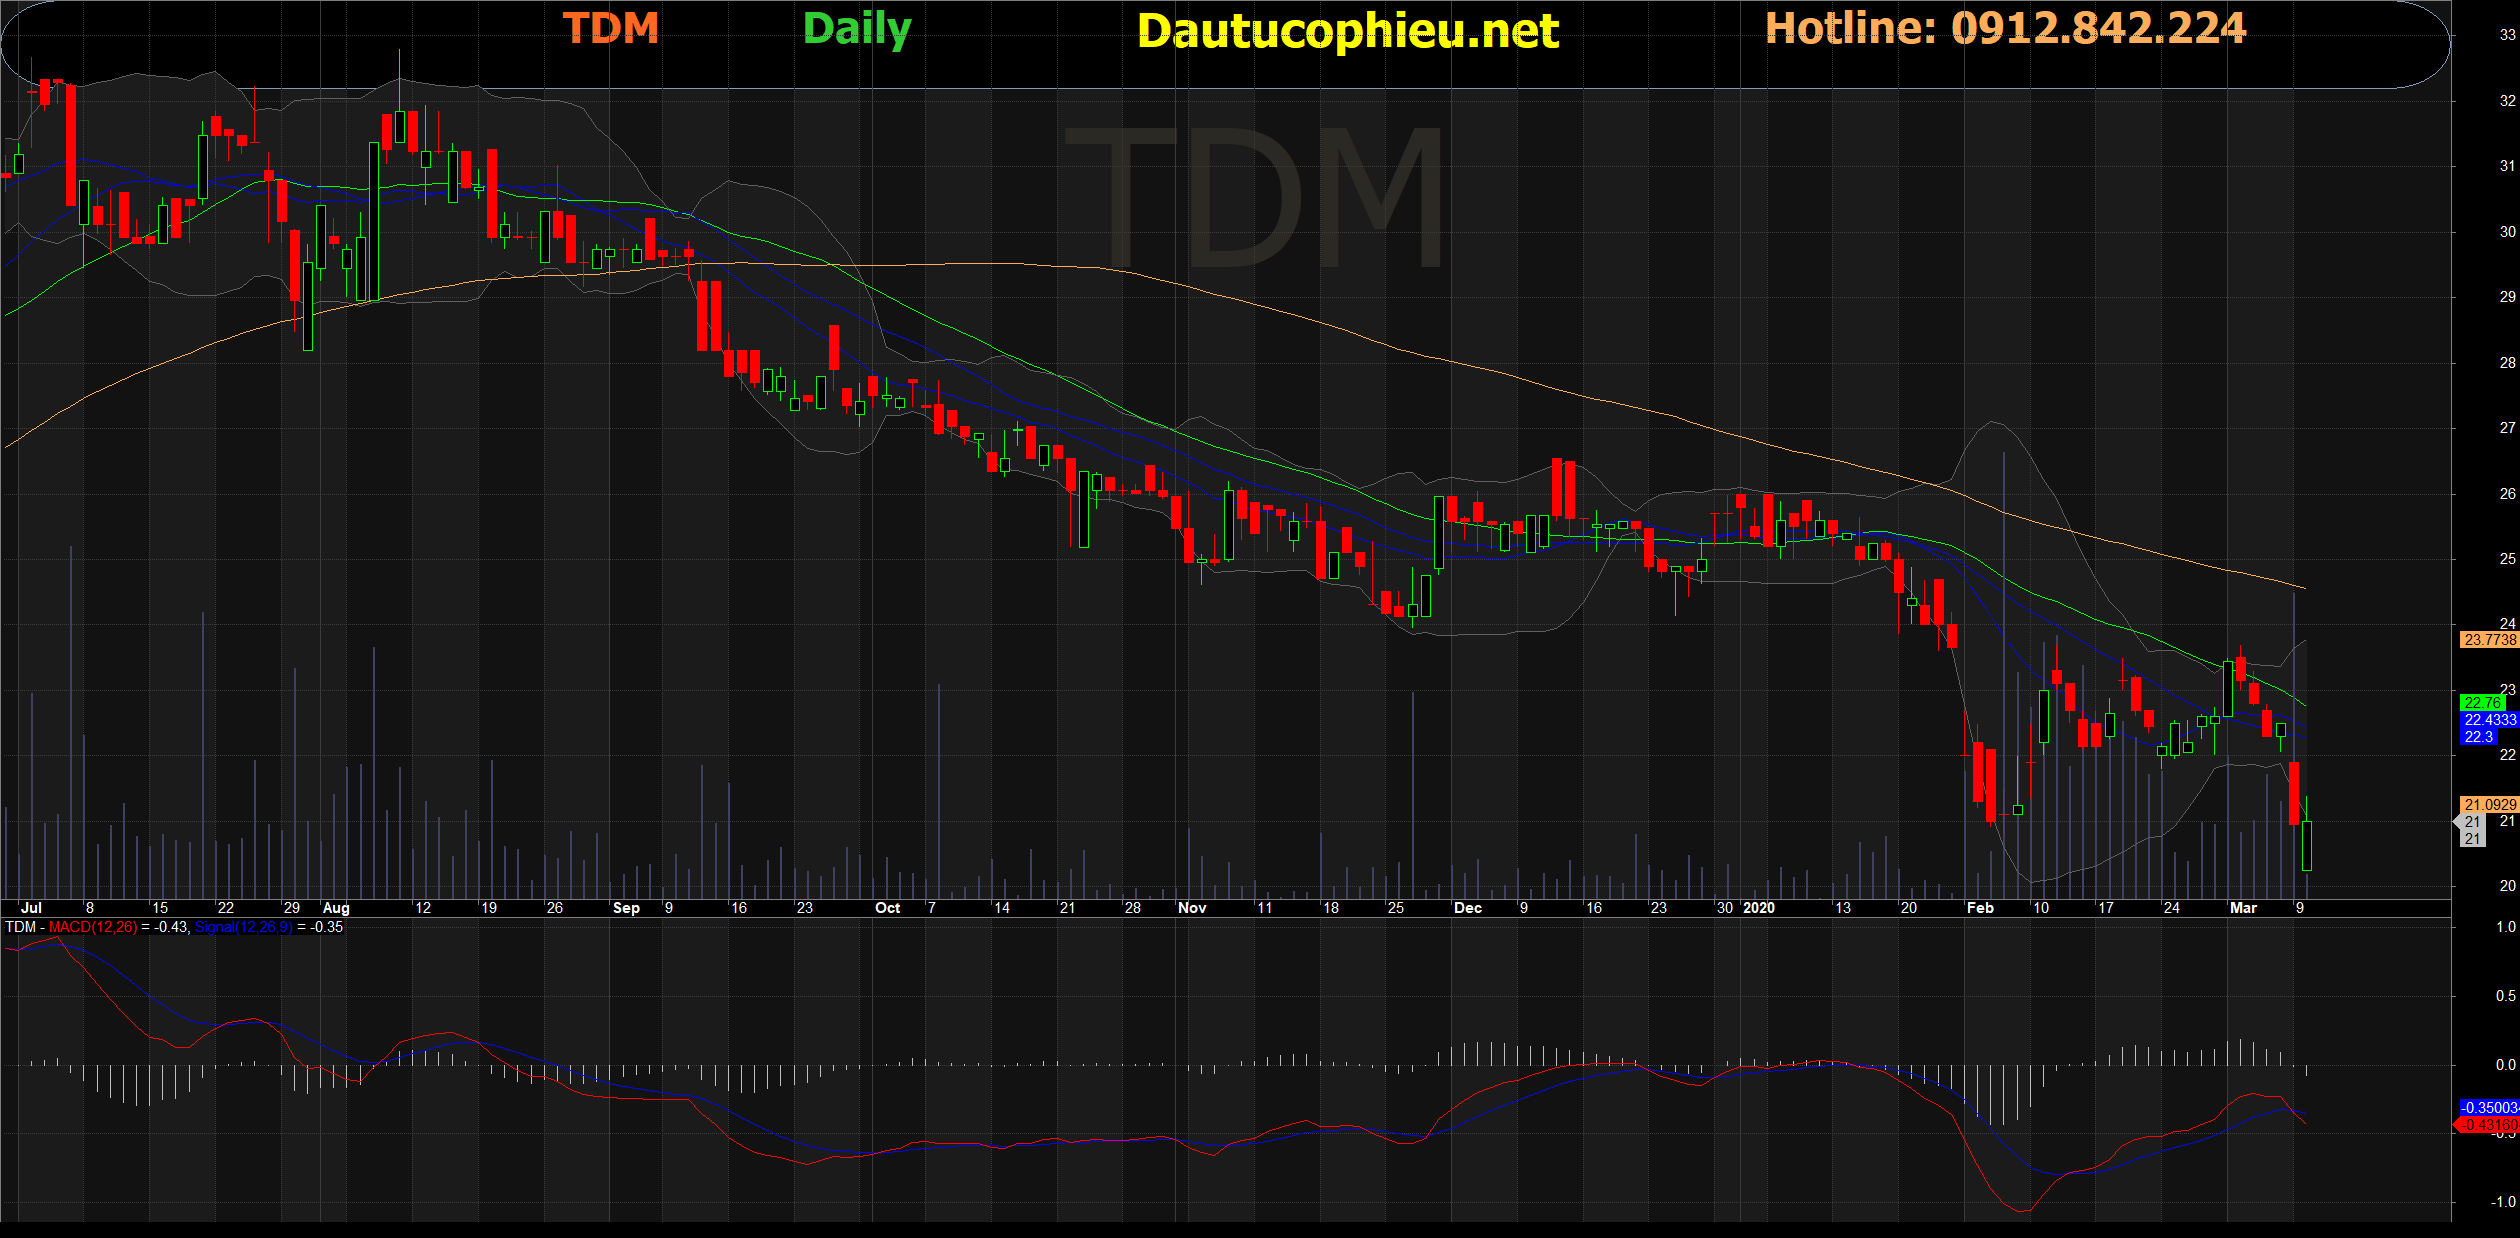Click the Dautucophieu.net website title
This screenshot has width=2520, height=1238.
pyautogui.click(x=1347, y=31)
